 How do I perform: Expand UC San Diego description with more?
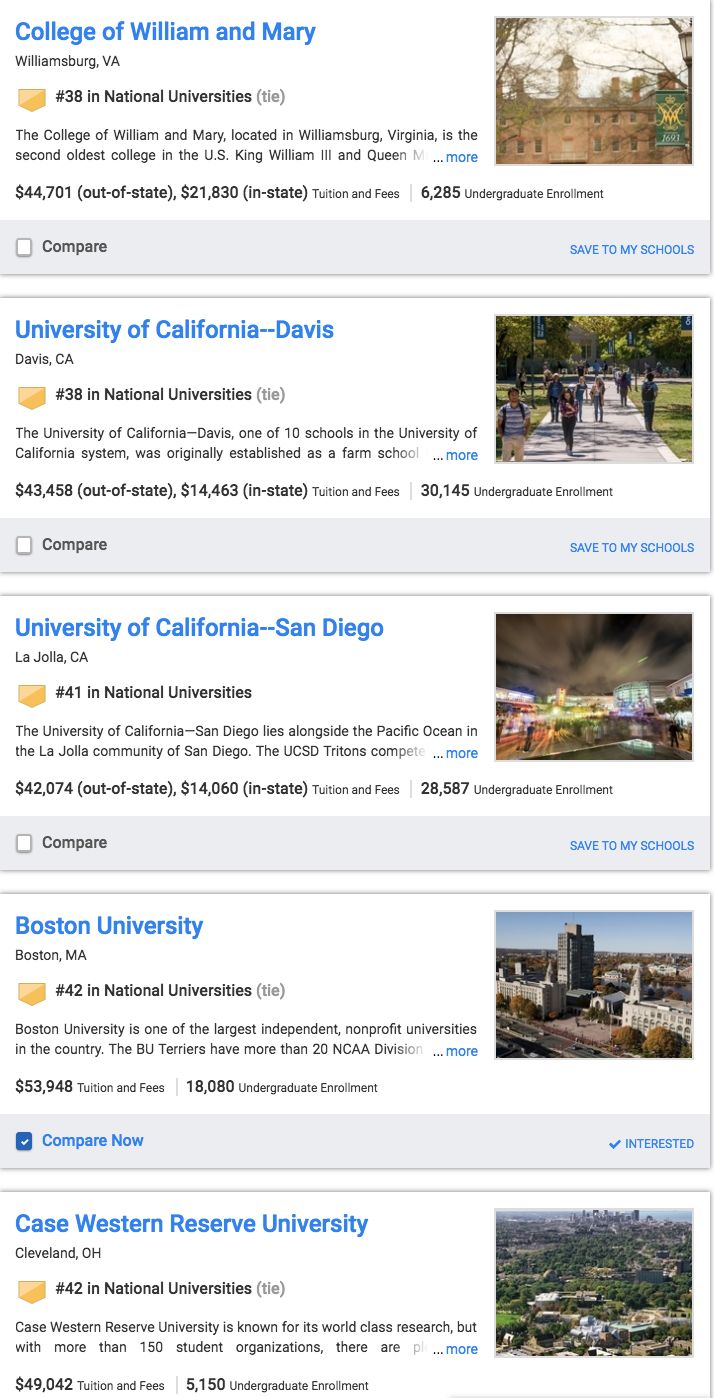[461, 753]
